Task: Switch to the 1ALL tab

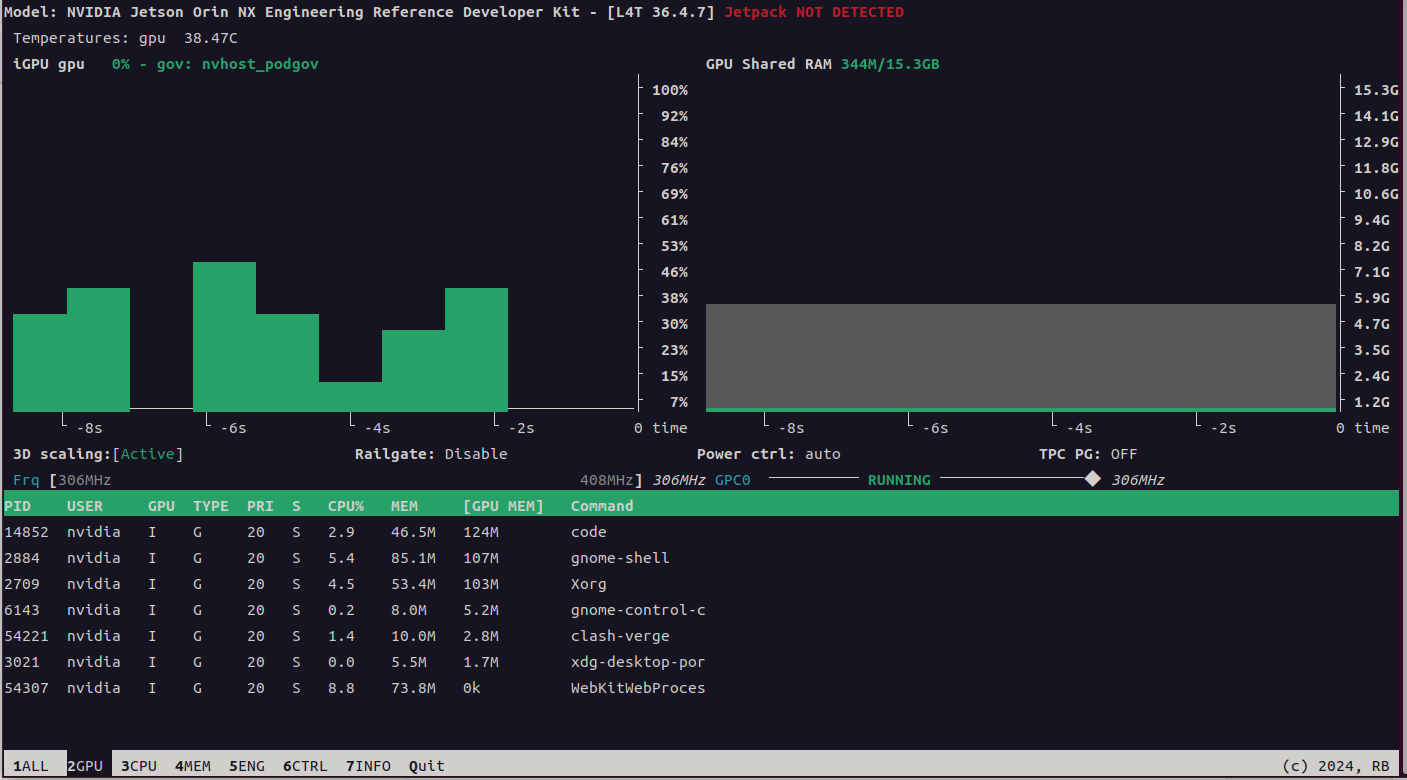Action: coord(30,766)
